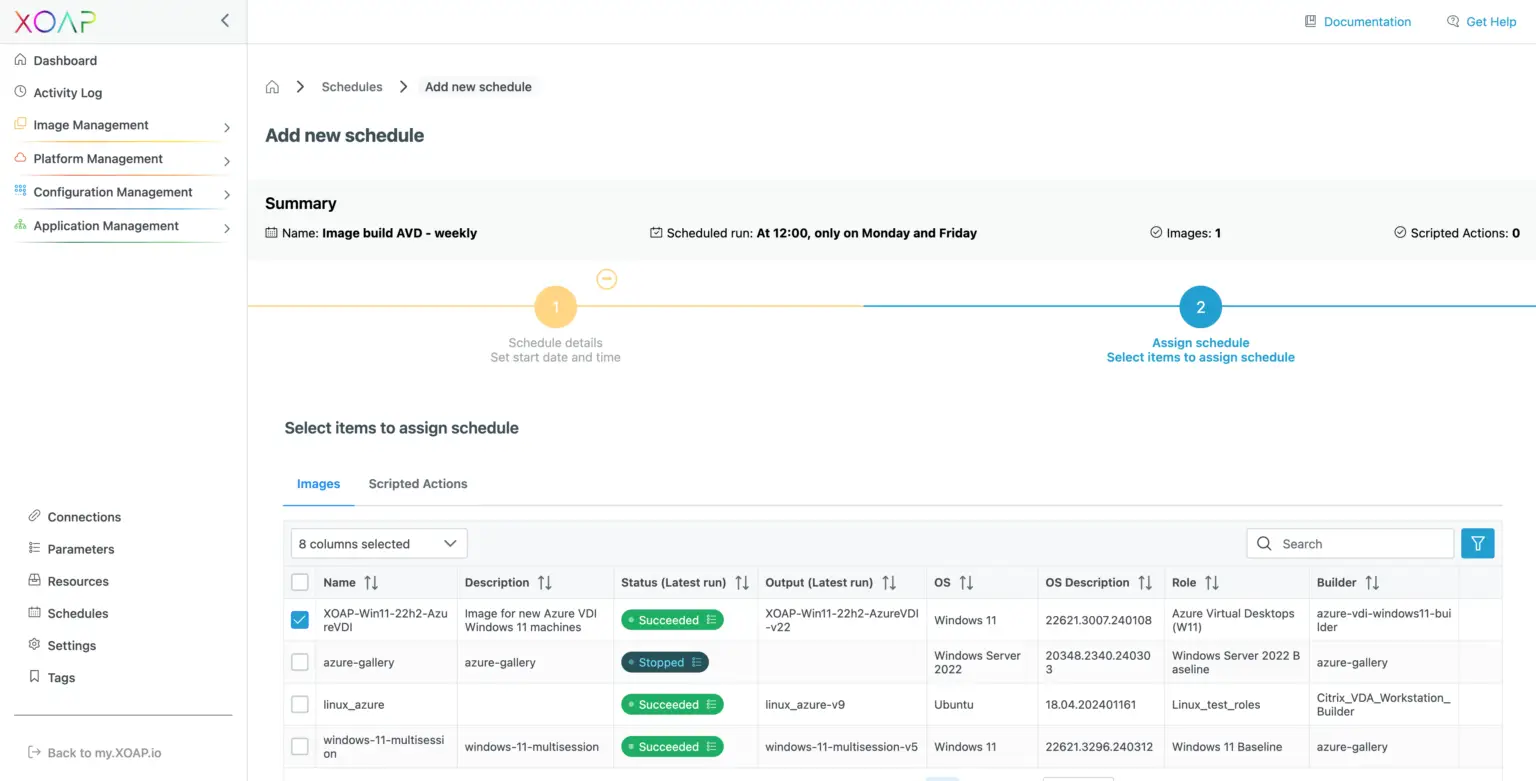Sort by OS Description column arrows
The height and width of the screenshot is (781, 1536).
tap(1145, 582)
